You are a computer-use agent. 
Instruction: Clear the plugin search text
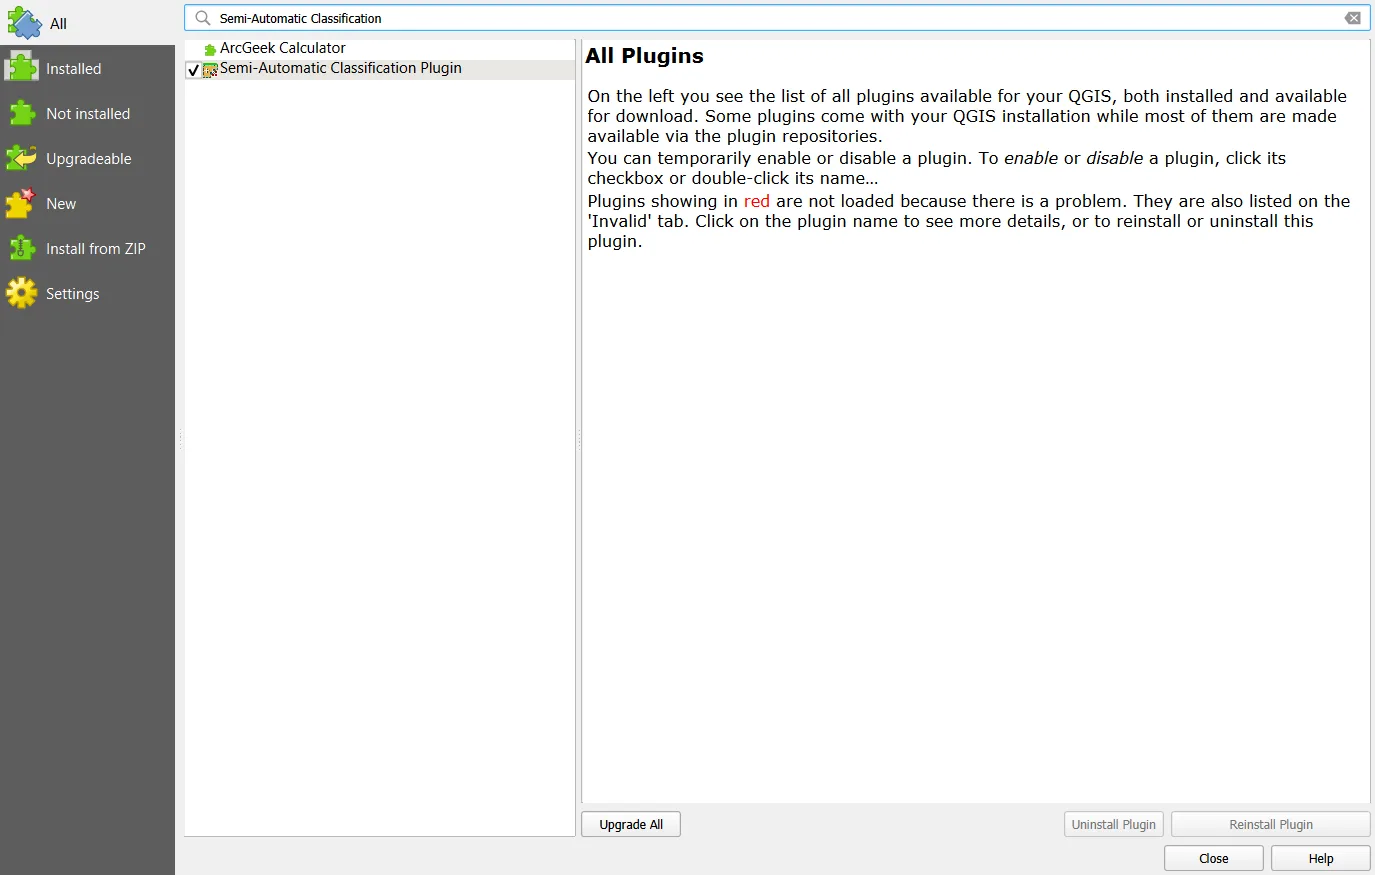pos(1353,18)
